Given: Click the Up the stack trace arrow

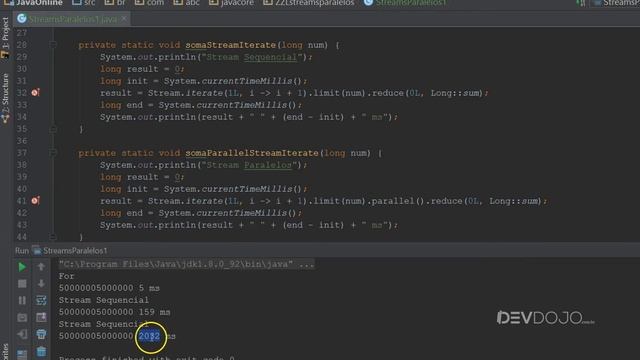Looking at the screenshot, I should pyautogui.click(x=41, y=267).
